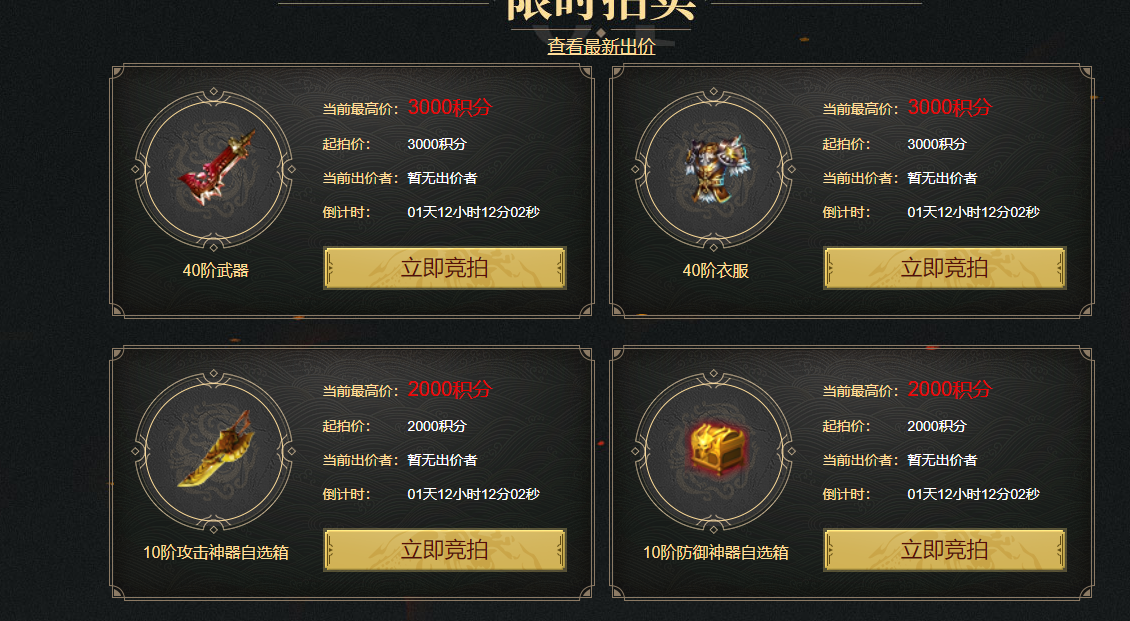Click the 40阶衣服 armor icon
This screenshot has height=621, width=1130.
coord(714,168)
